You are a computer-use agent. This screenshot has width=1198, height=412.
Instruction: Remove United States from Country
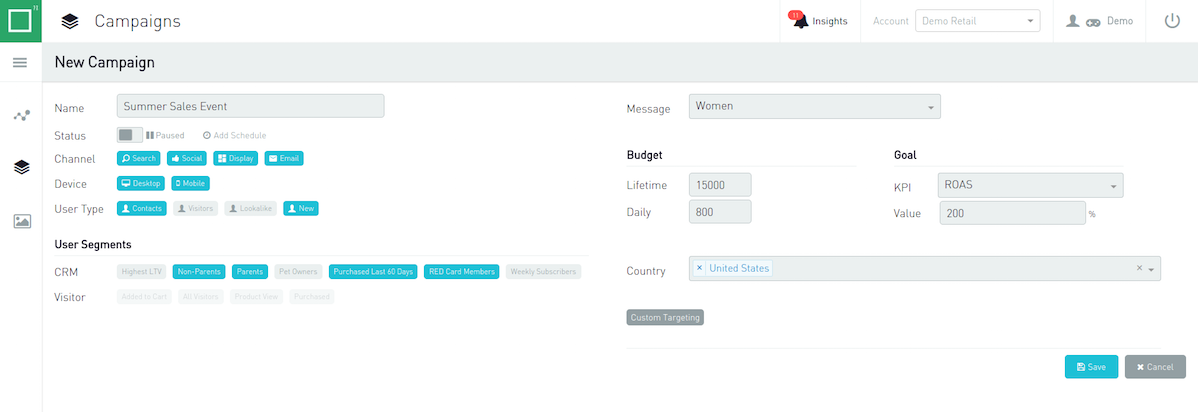click(x=699, y=268)
